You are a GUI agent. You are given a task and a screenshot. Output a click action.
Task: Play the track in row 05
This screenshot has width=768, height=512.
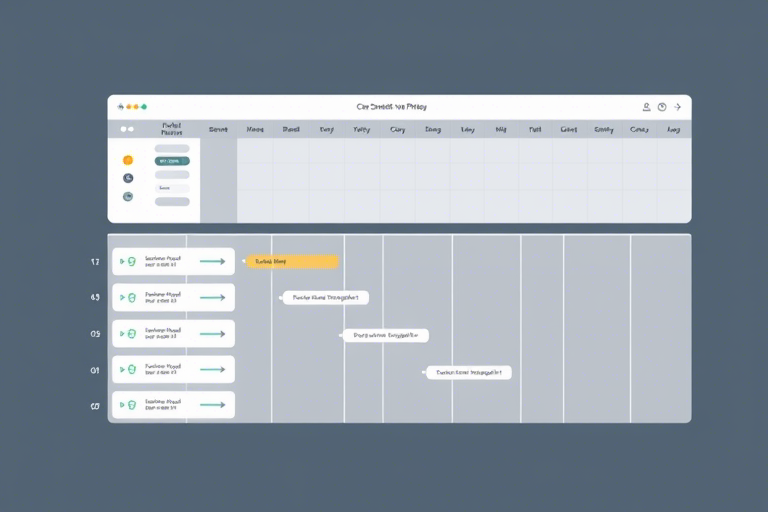tap(122, 334)
